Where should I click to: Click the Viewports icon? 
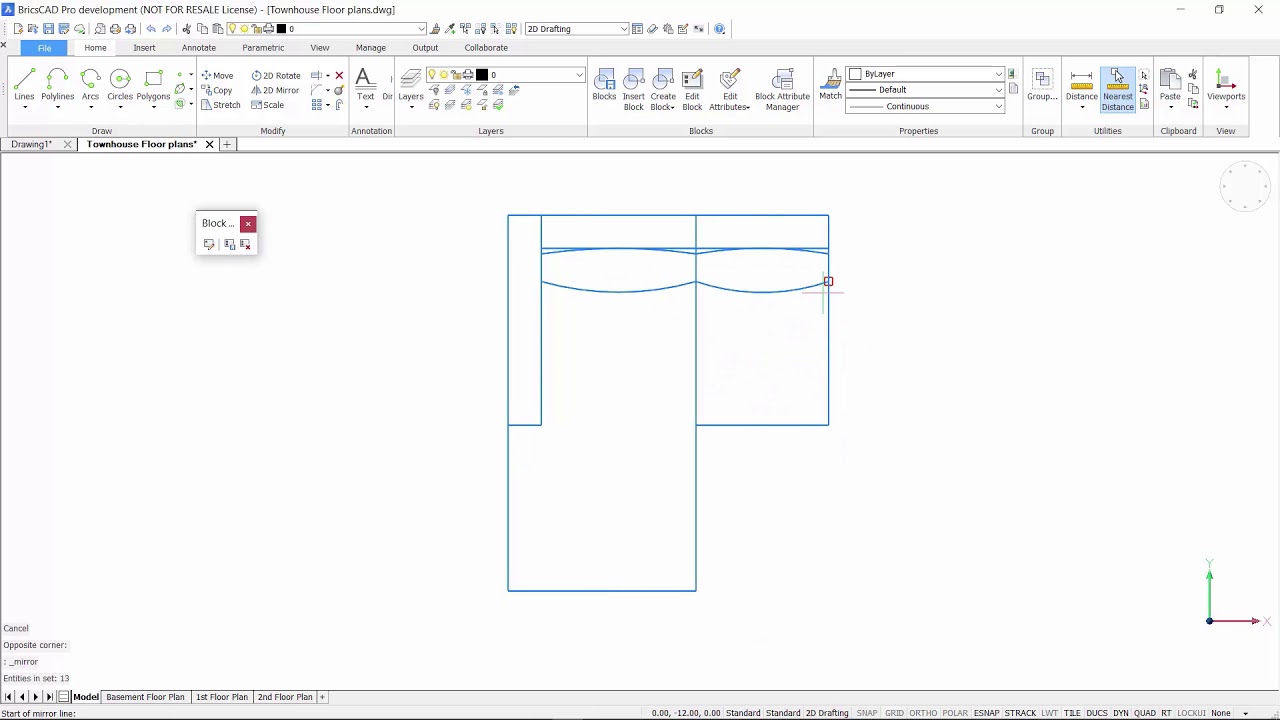pyautogui.click(x=1226, y=84)
